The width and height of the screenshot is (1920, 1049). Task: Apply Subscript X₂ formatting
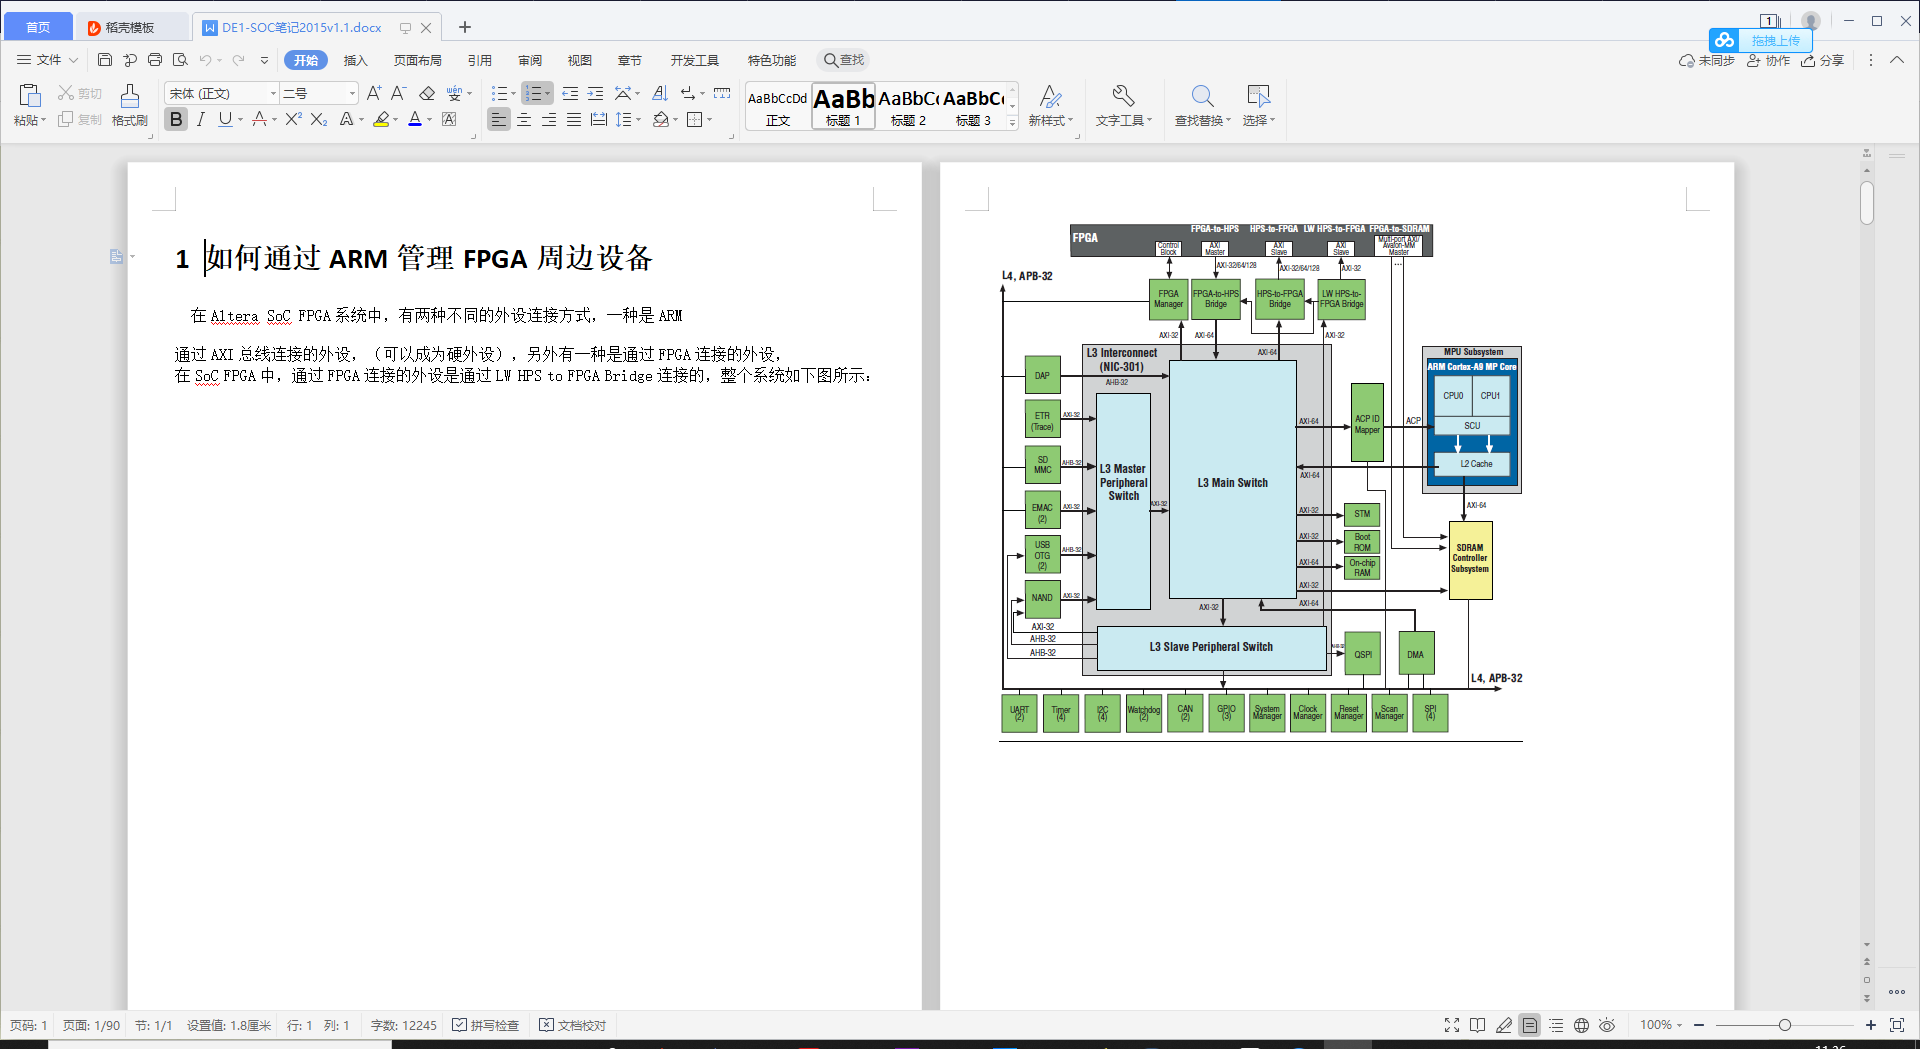click(x=319, y=119)
